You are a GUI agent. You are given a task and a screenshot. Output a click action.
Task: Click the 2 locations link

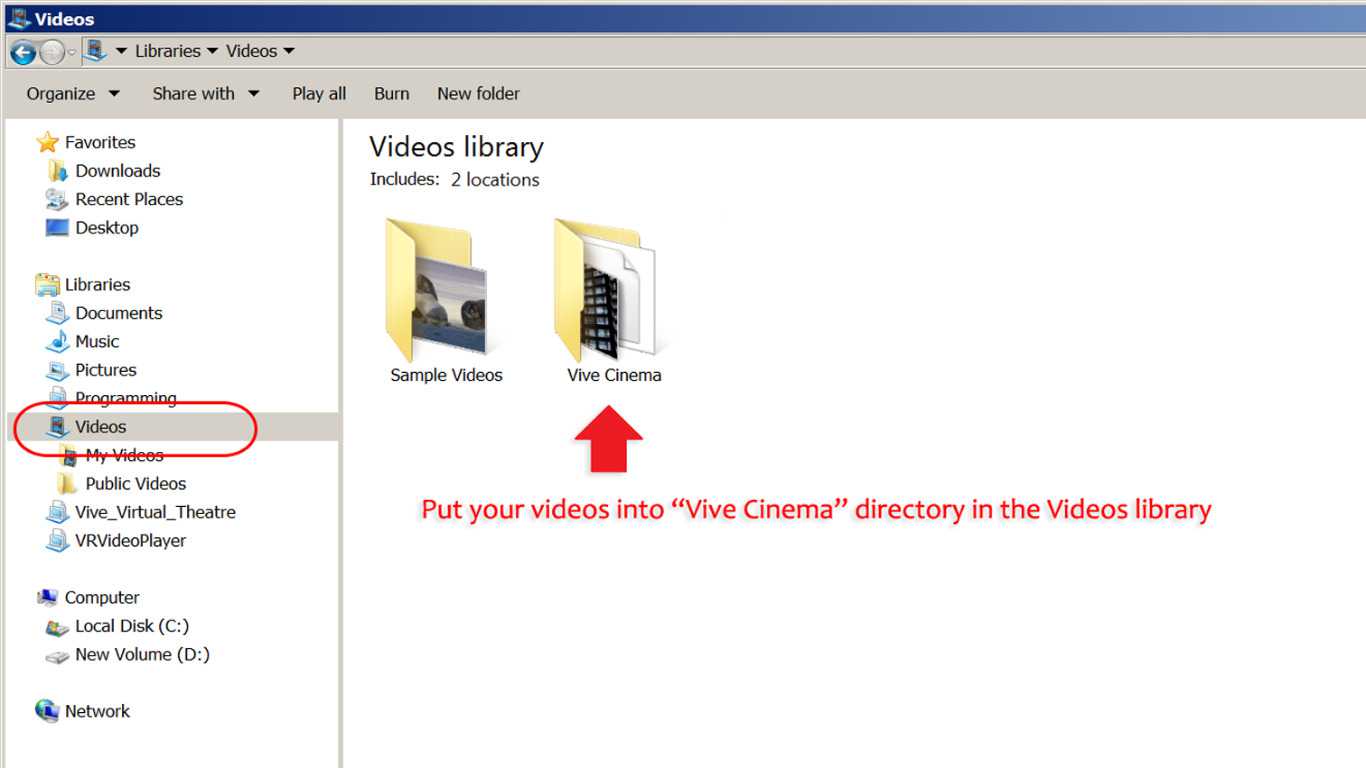tap(495, 180)
